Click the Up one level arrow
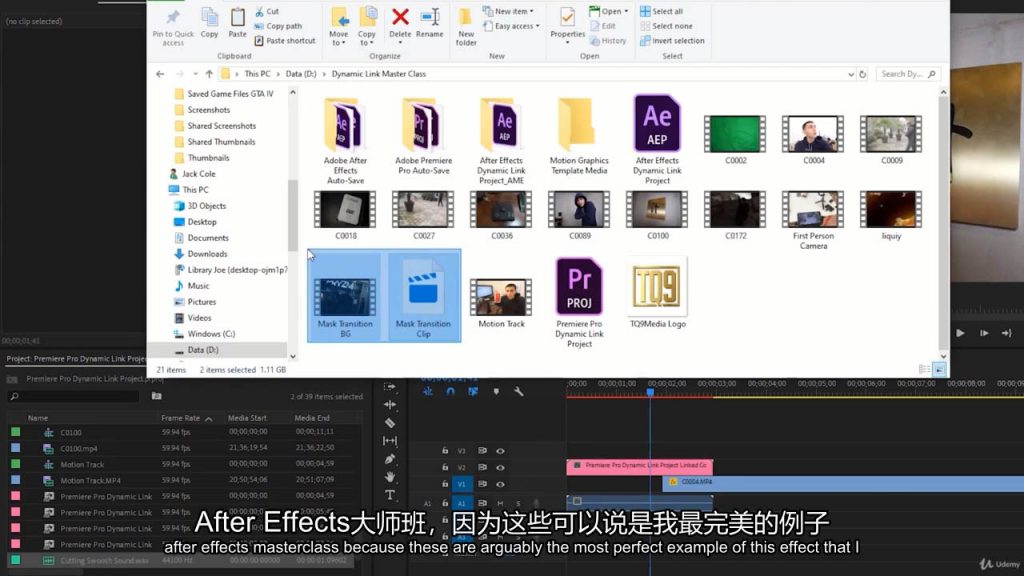 click(x=209, y=74)
